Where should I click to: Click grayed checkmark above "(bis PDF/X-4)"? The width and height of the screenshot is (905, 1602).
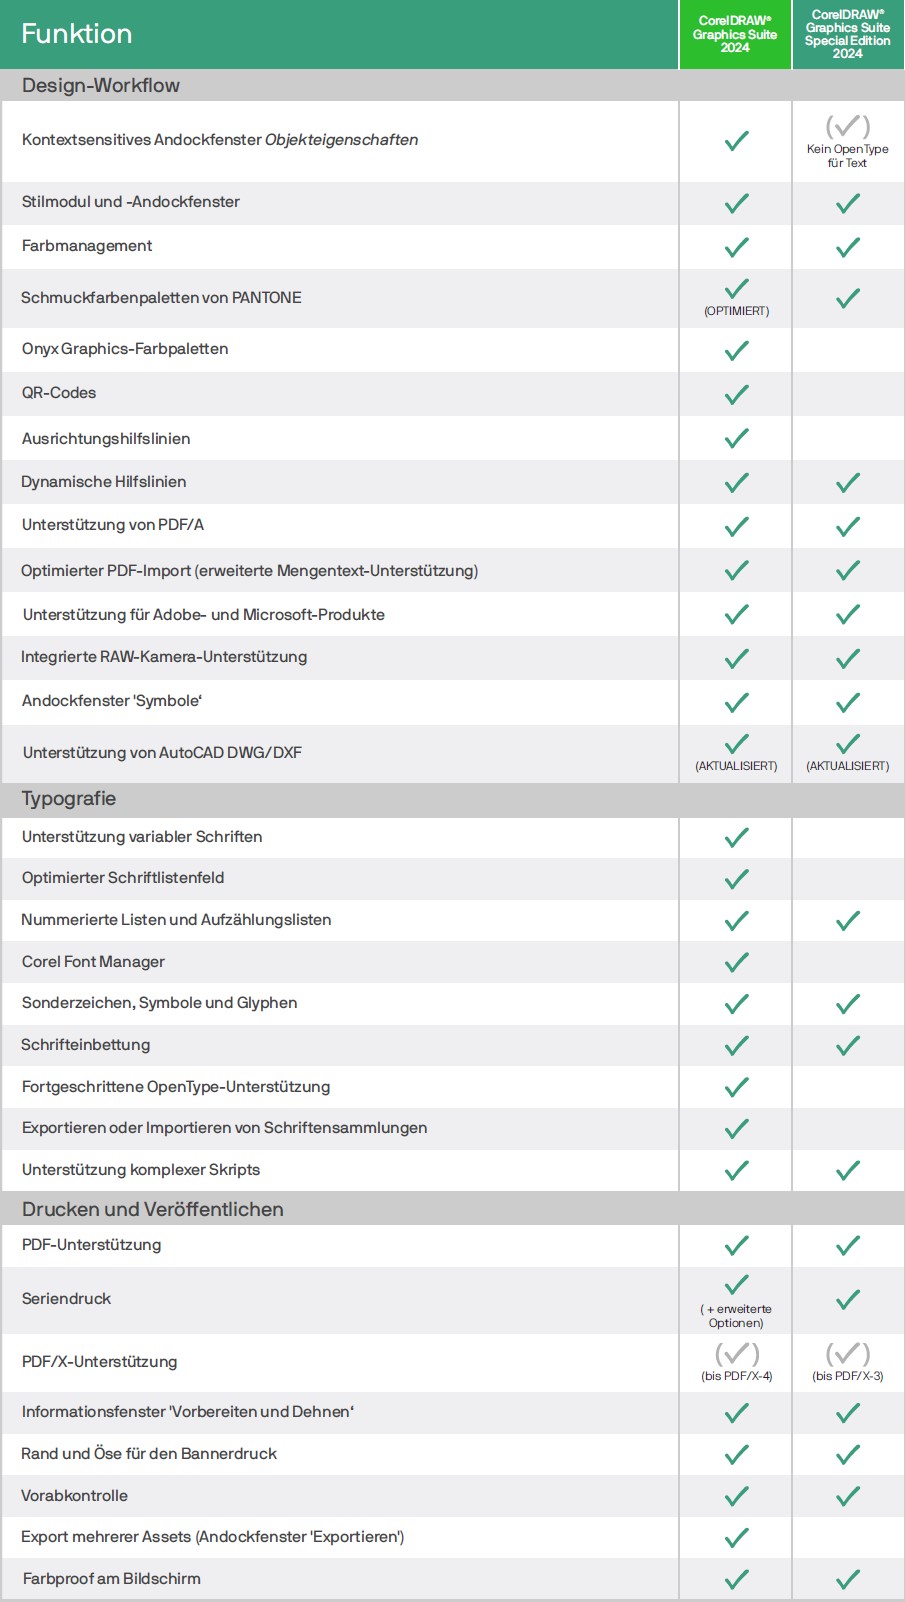(x=736, y=1354)
